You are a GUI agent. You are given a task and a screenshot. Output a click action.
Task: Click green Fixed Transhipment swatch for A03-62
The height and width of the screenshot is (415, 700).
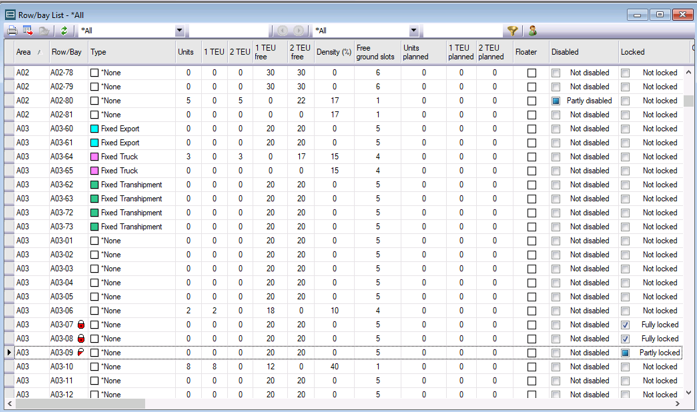click(94, 185)
